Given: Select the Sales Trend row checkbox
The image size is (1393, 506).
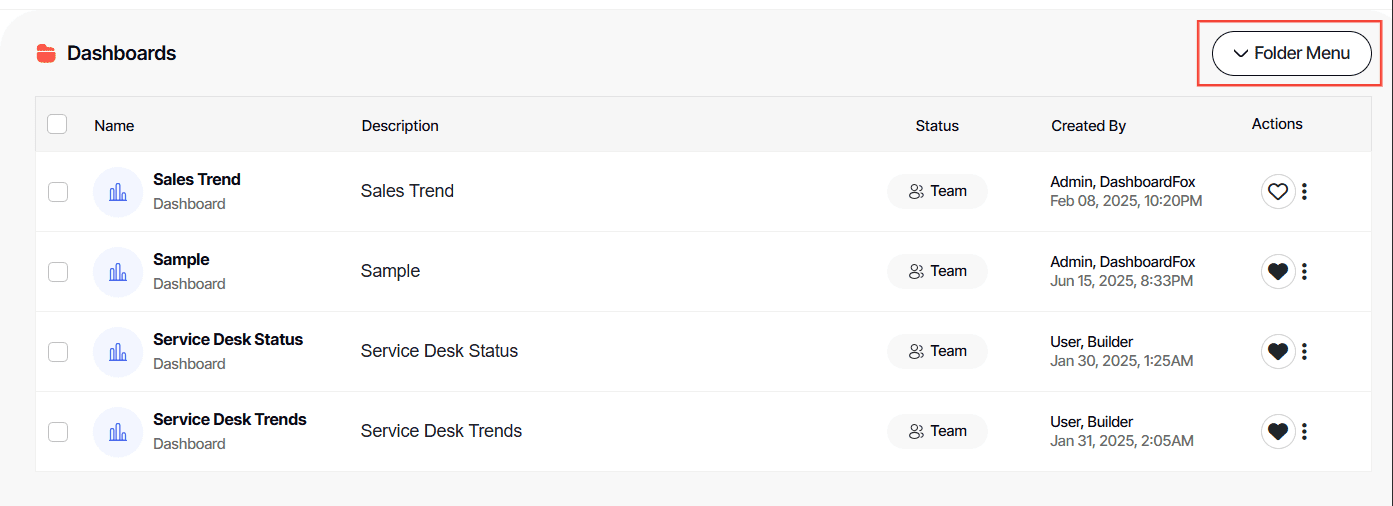Looking at the screenshot, I should (x=58, y=191).
